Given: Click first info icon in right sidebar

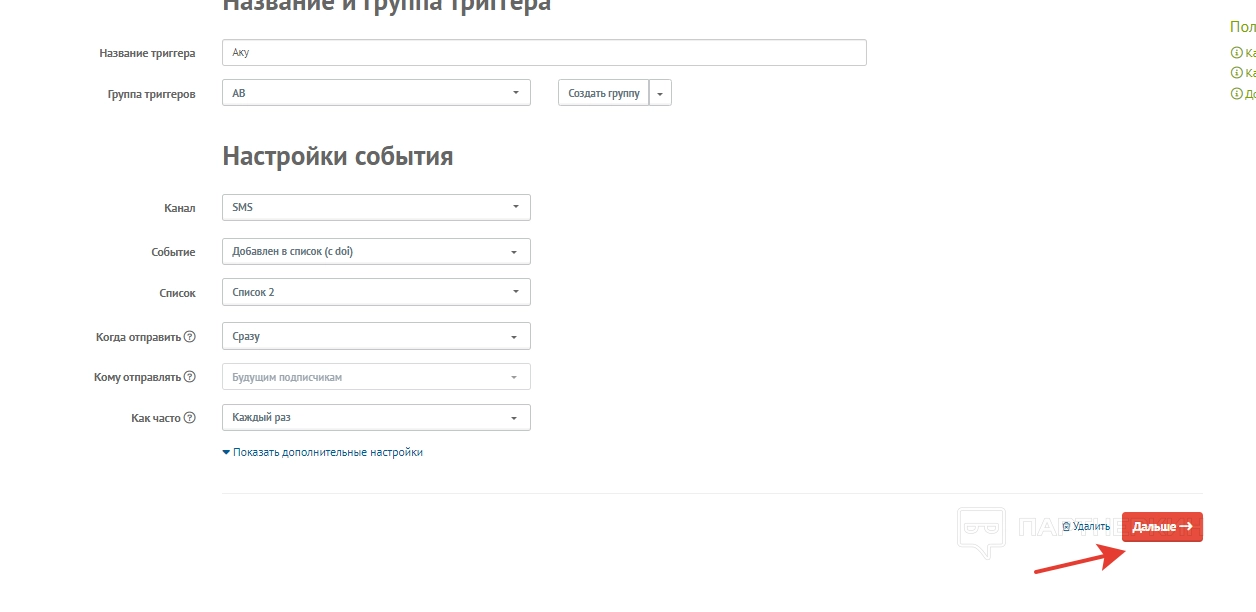Looking at the screenshot, I should pos(1235,53).
